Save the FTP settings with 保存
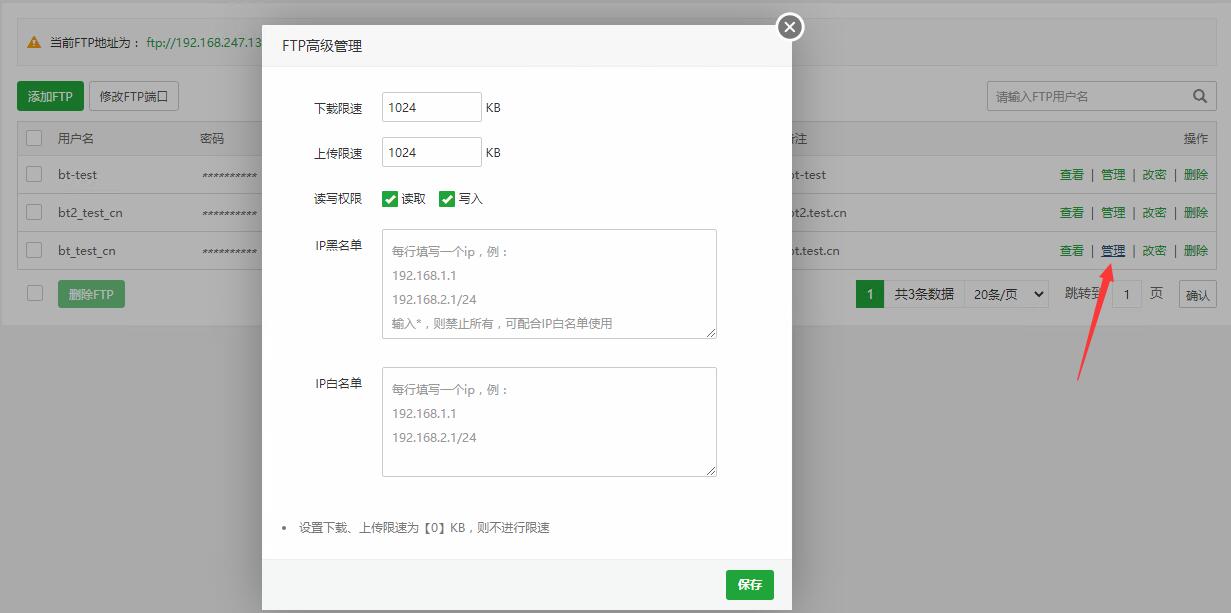Image resolution: width=1231 pixels, height=613 pixels. pyautogui.click(x=750, y=585)
